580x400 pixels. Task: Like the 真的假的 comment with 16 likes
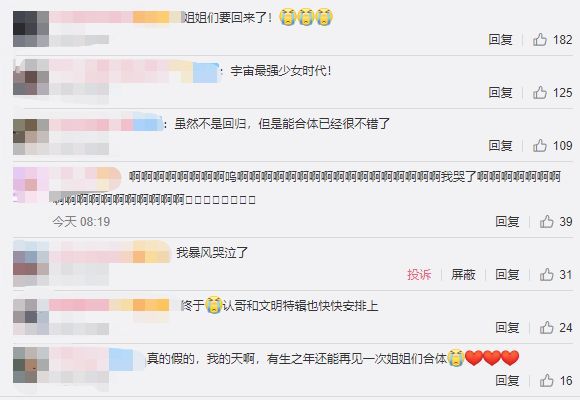click(546, 380)
